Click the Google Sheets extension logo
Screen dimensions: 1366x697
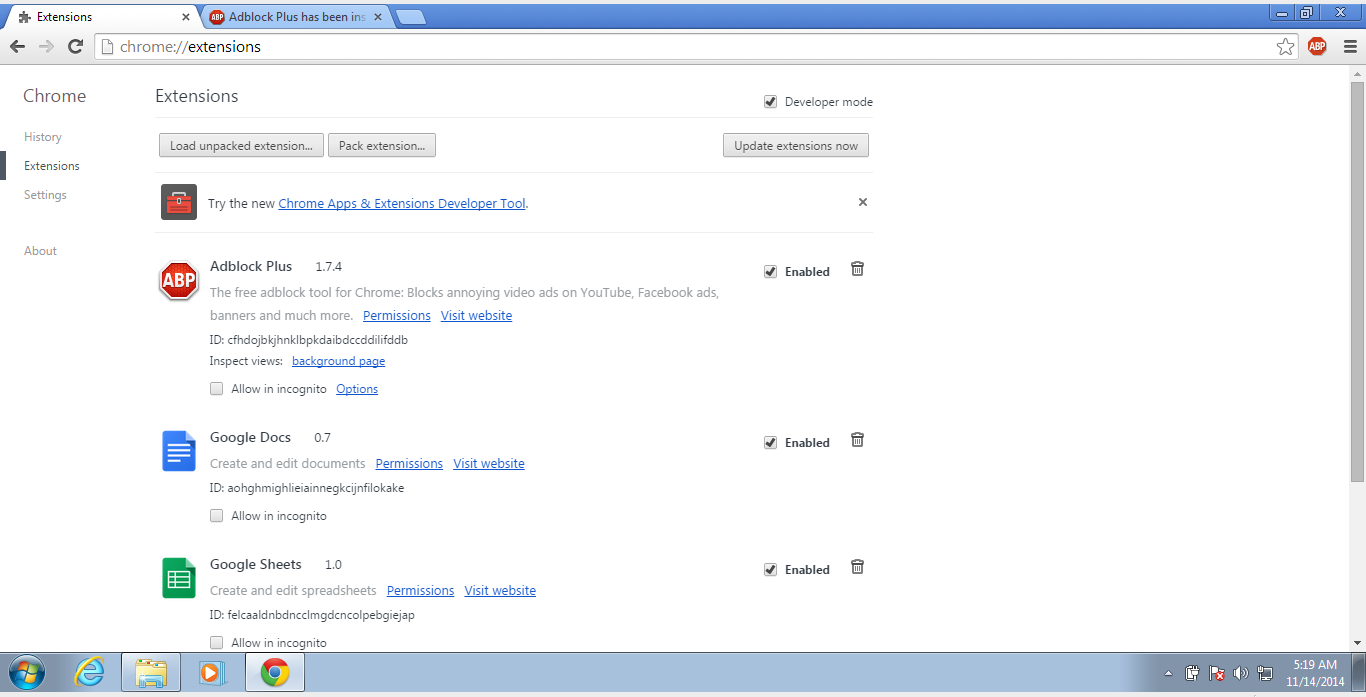point(179,578)
